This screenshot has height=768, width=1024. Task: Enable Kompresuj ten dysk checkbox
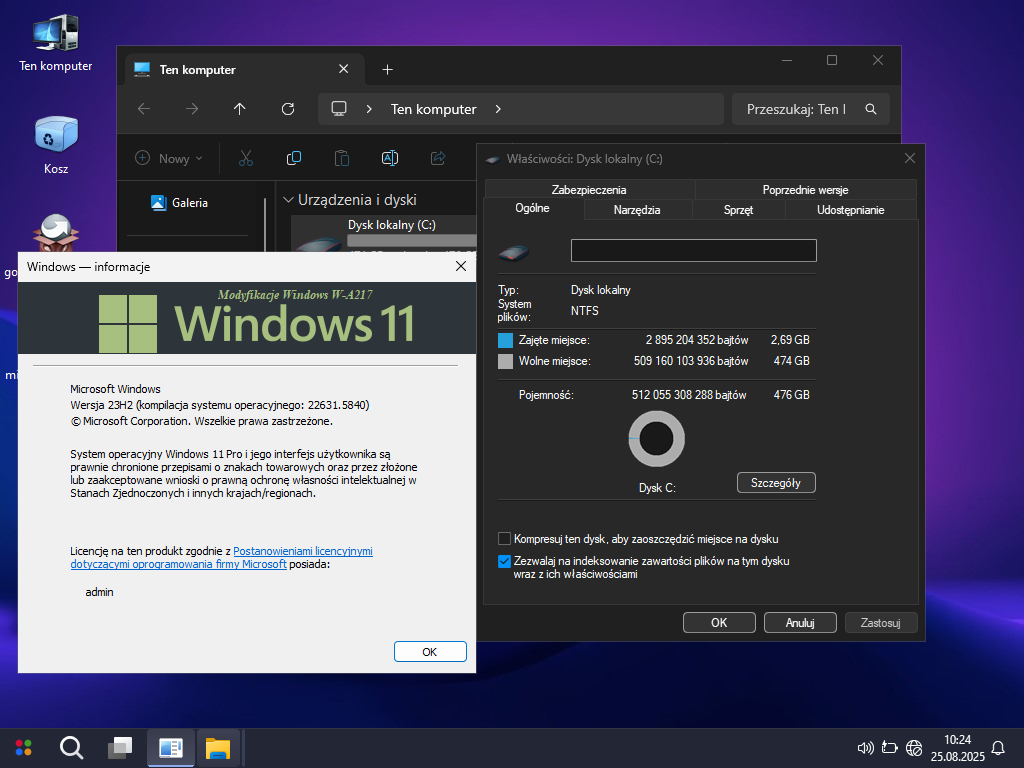pos(505,539)
